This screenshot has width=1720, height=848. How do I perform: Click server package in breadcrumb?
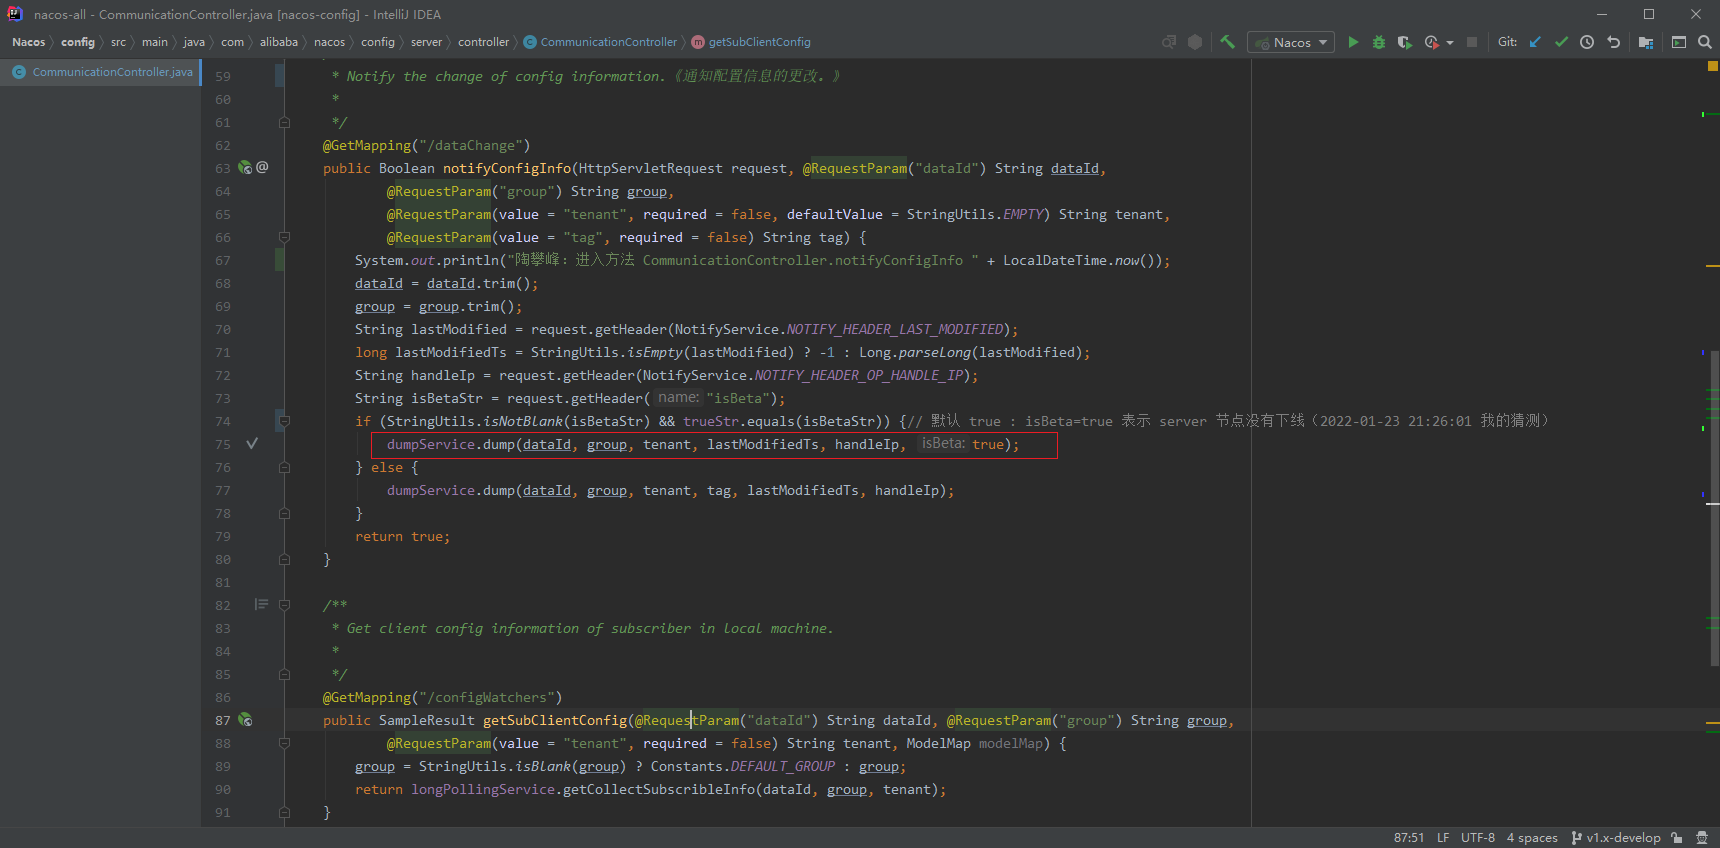[x=426, y=42]
